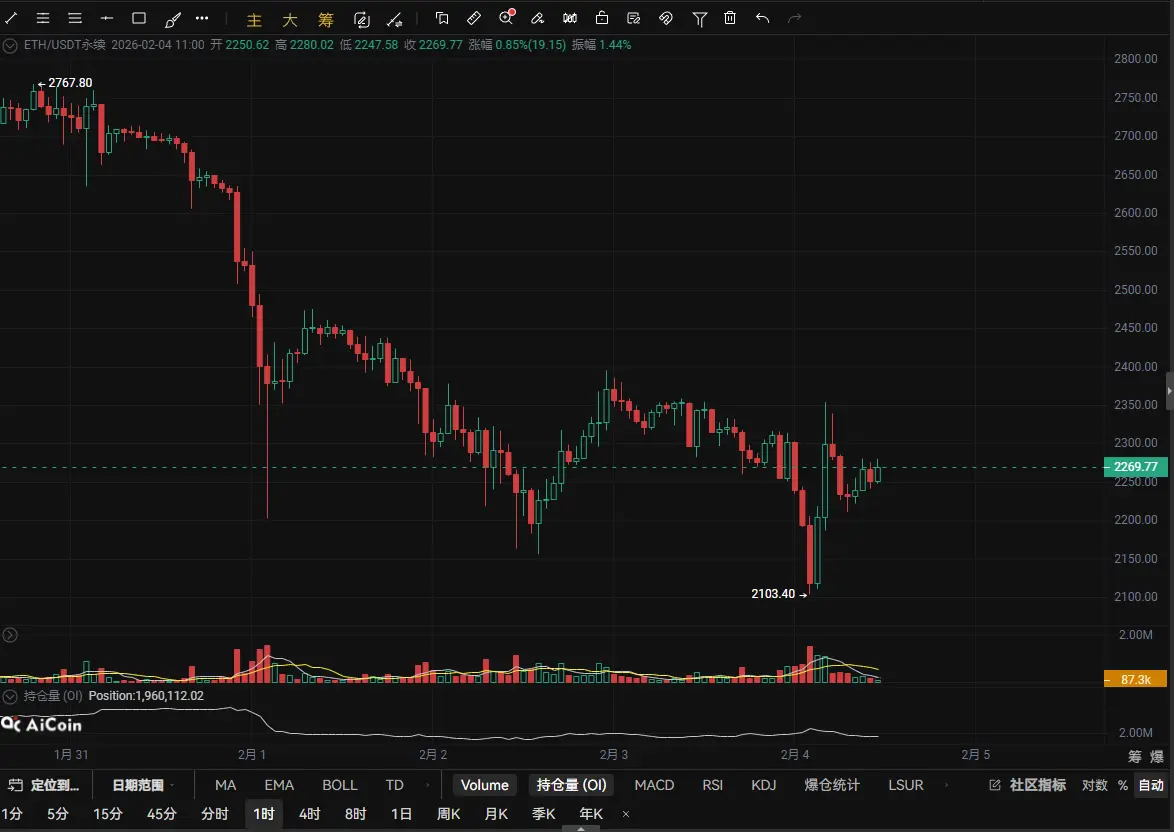Viewport: 1174px width, 832px height.
Task: Toggle the TD indicator
Action: tap(395, 785)
